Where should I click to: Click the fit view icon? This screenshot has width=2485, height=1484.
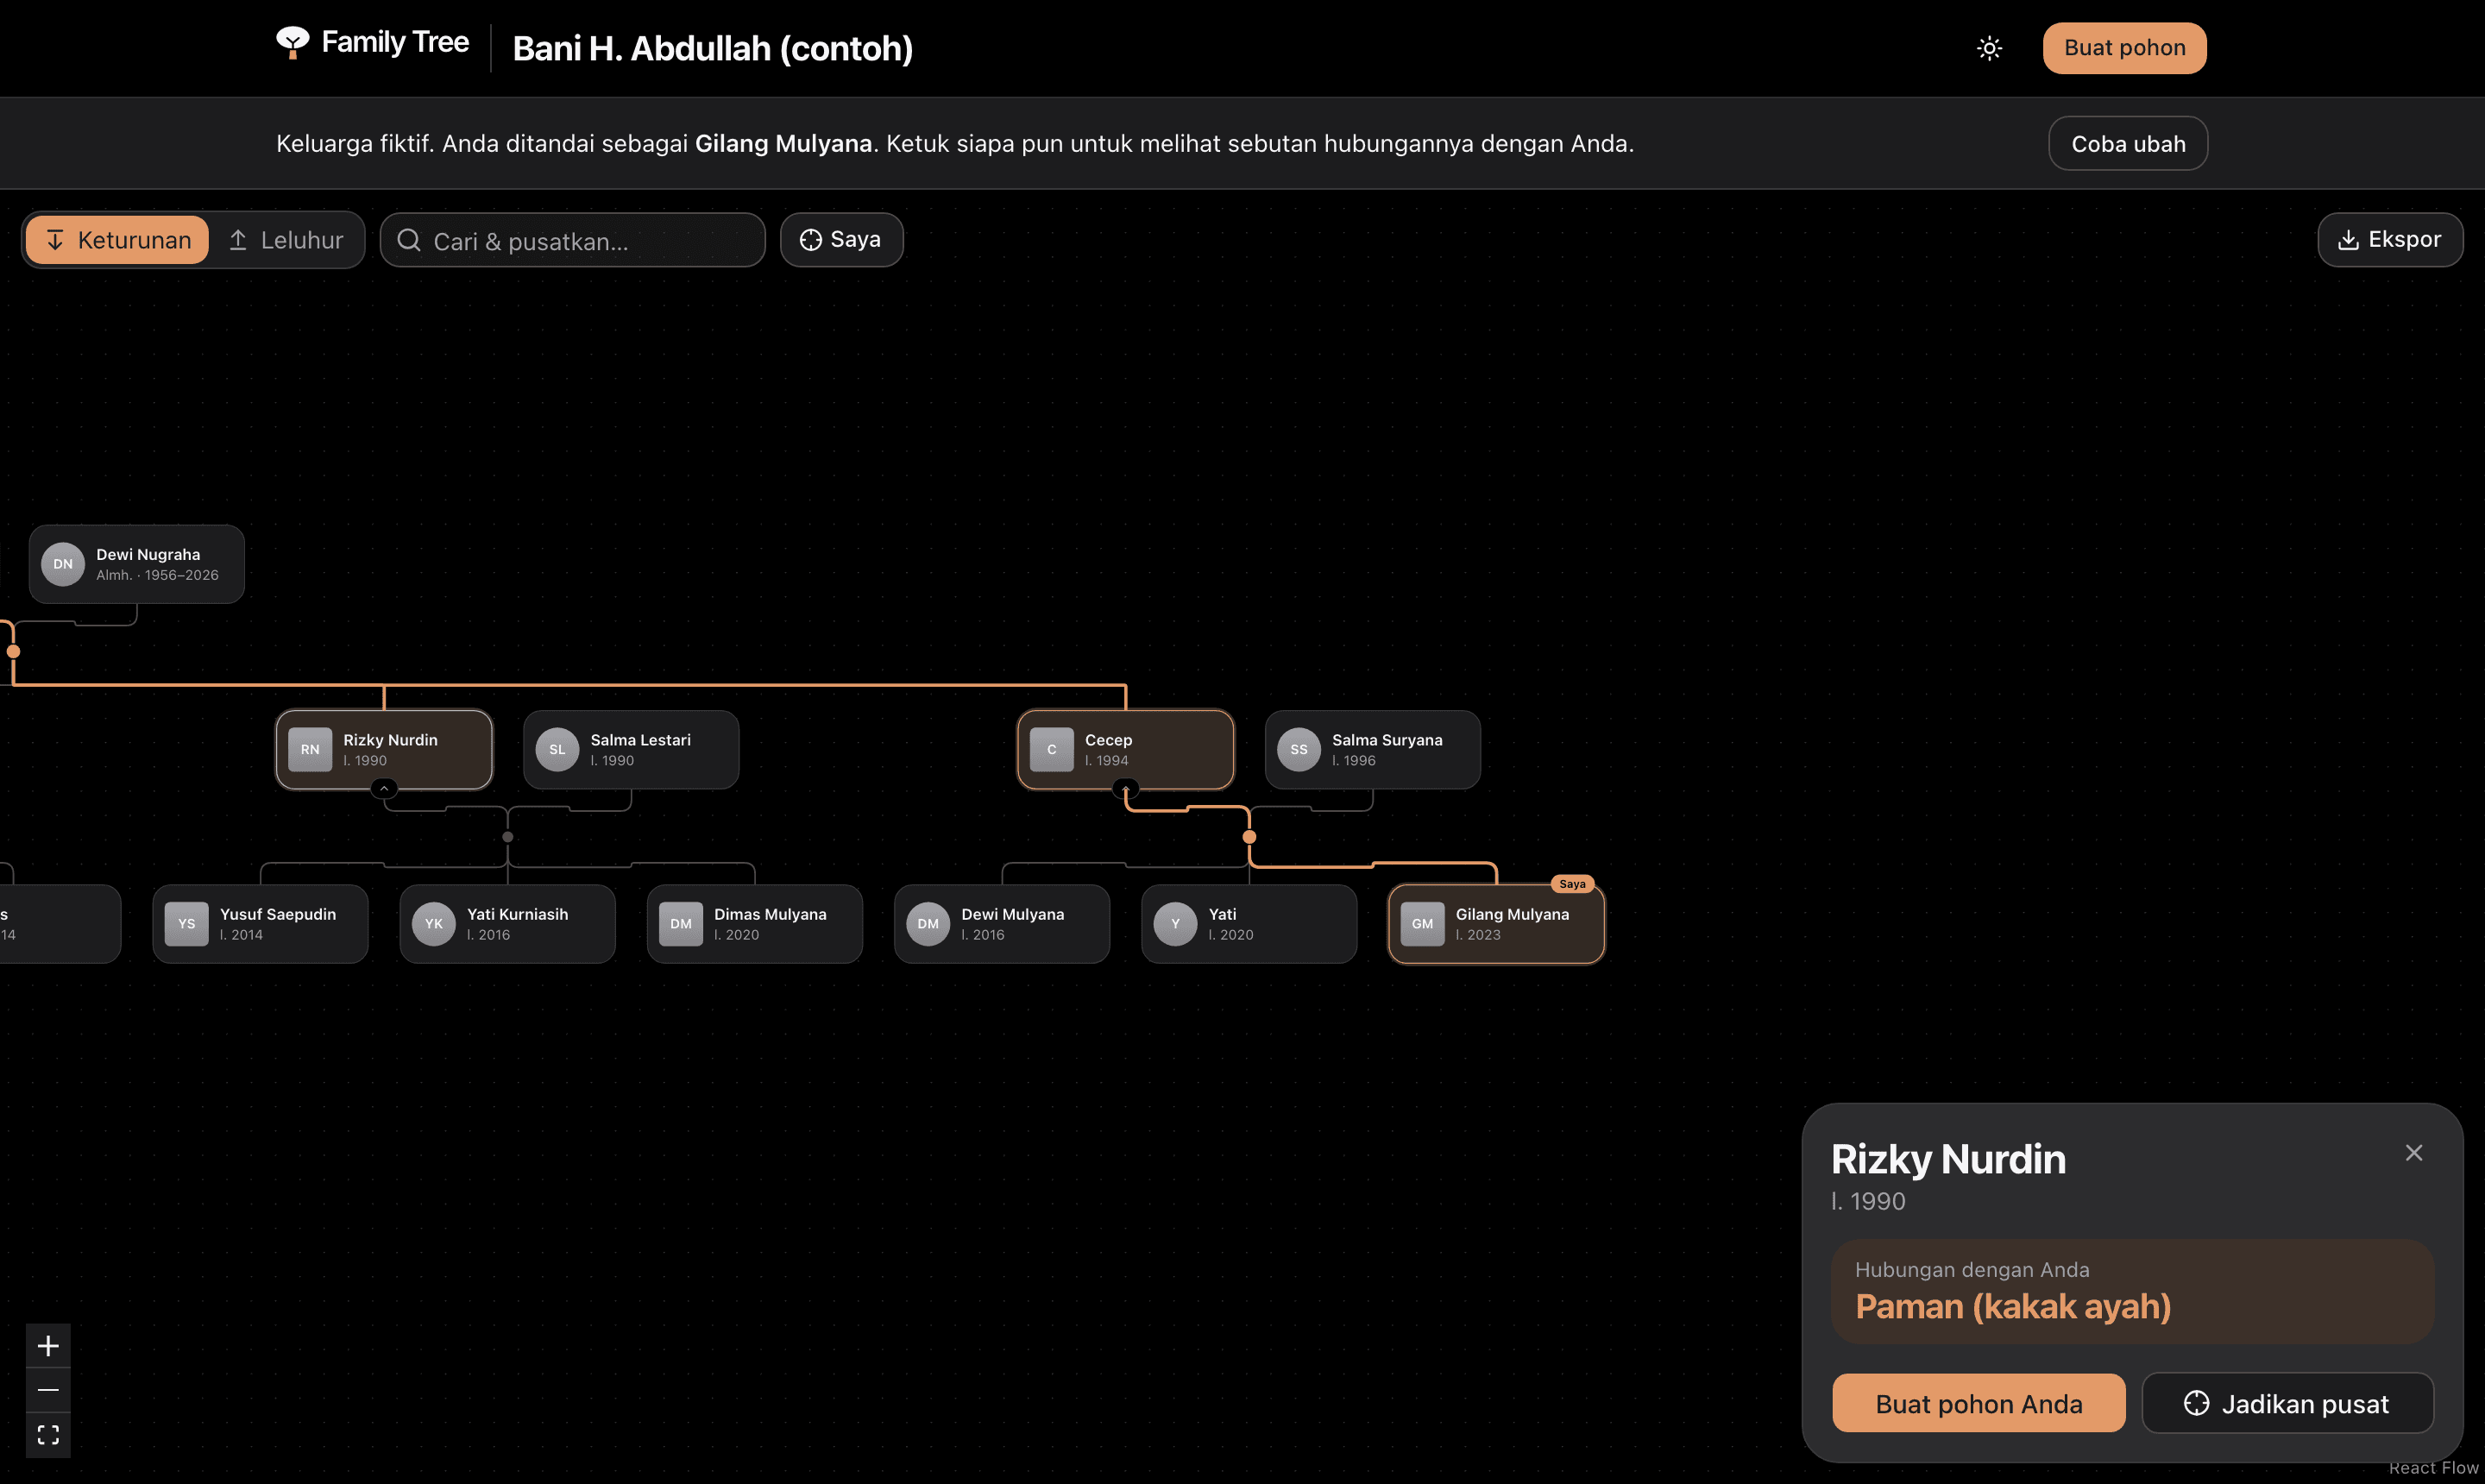click(x=48, y=1435)
